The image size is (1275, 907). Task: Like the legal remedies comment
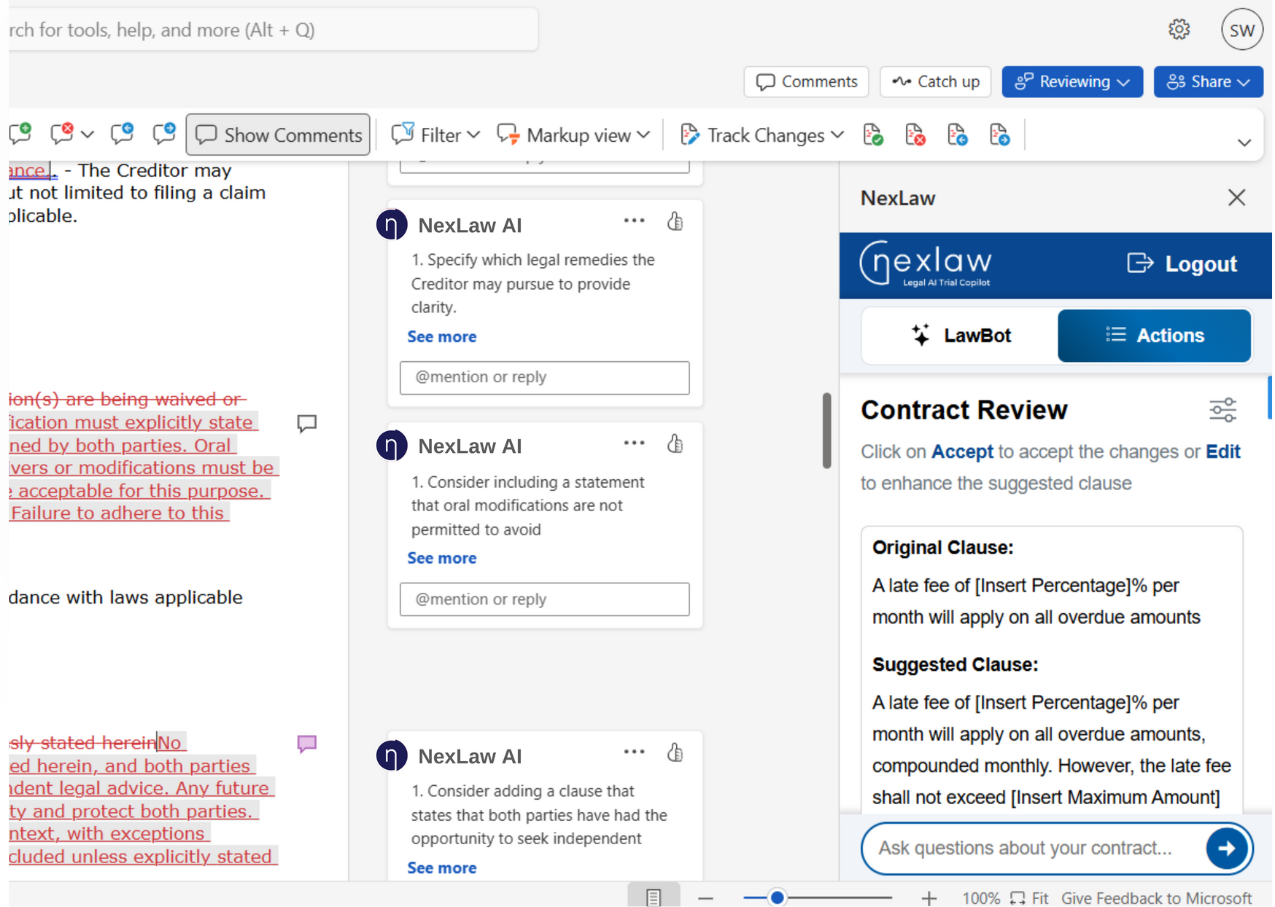coord(675,221)
